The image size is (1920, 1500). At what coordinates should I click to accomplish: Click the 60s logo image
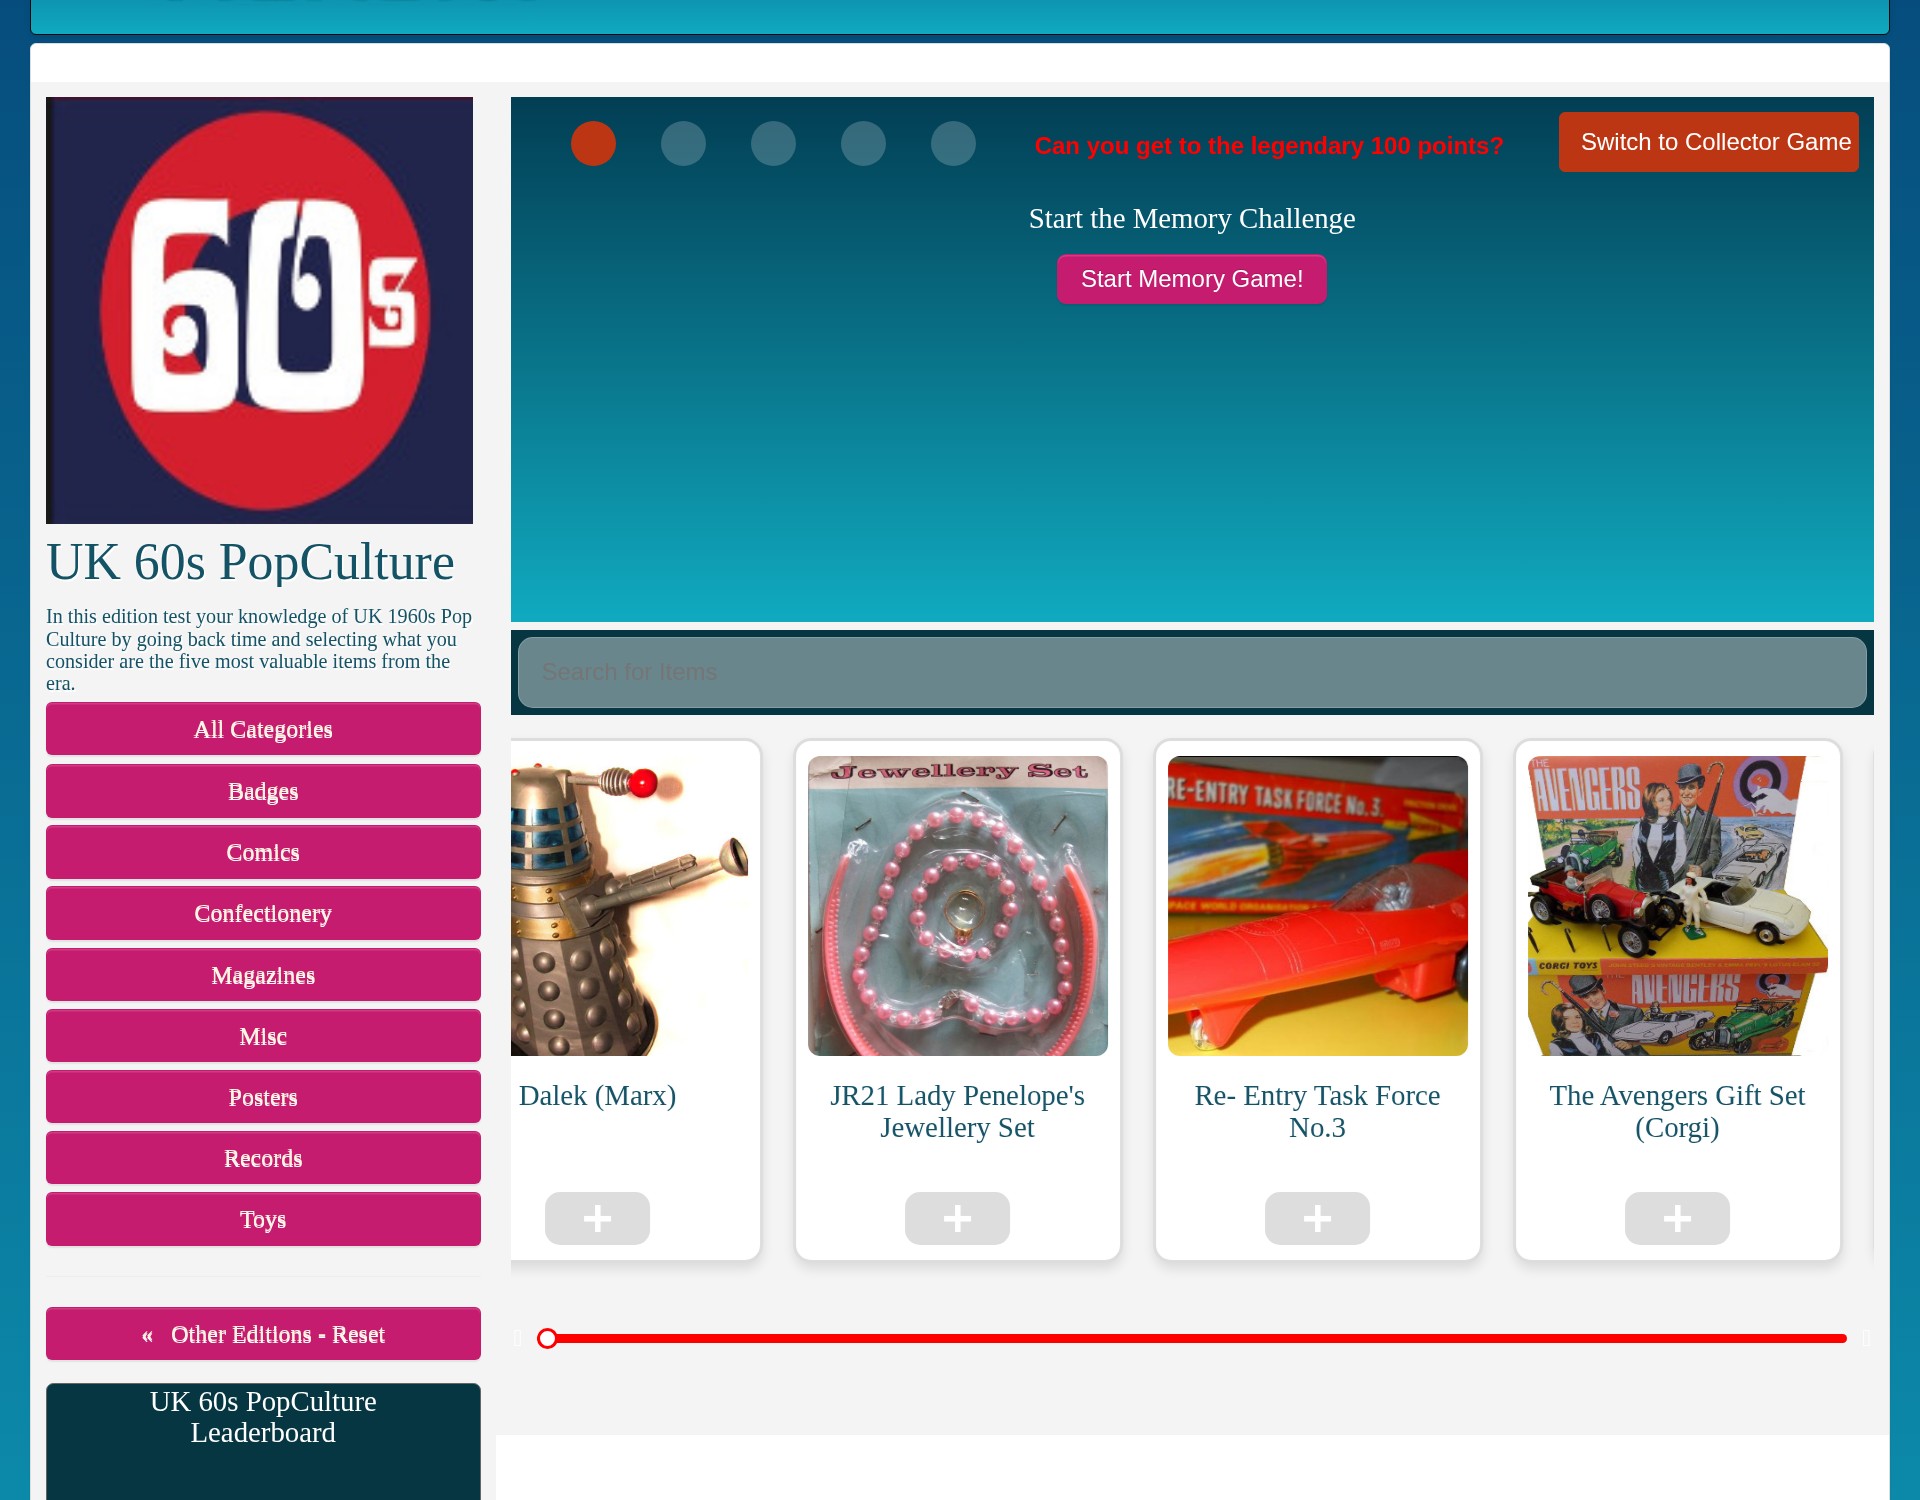259,310
